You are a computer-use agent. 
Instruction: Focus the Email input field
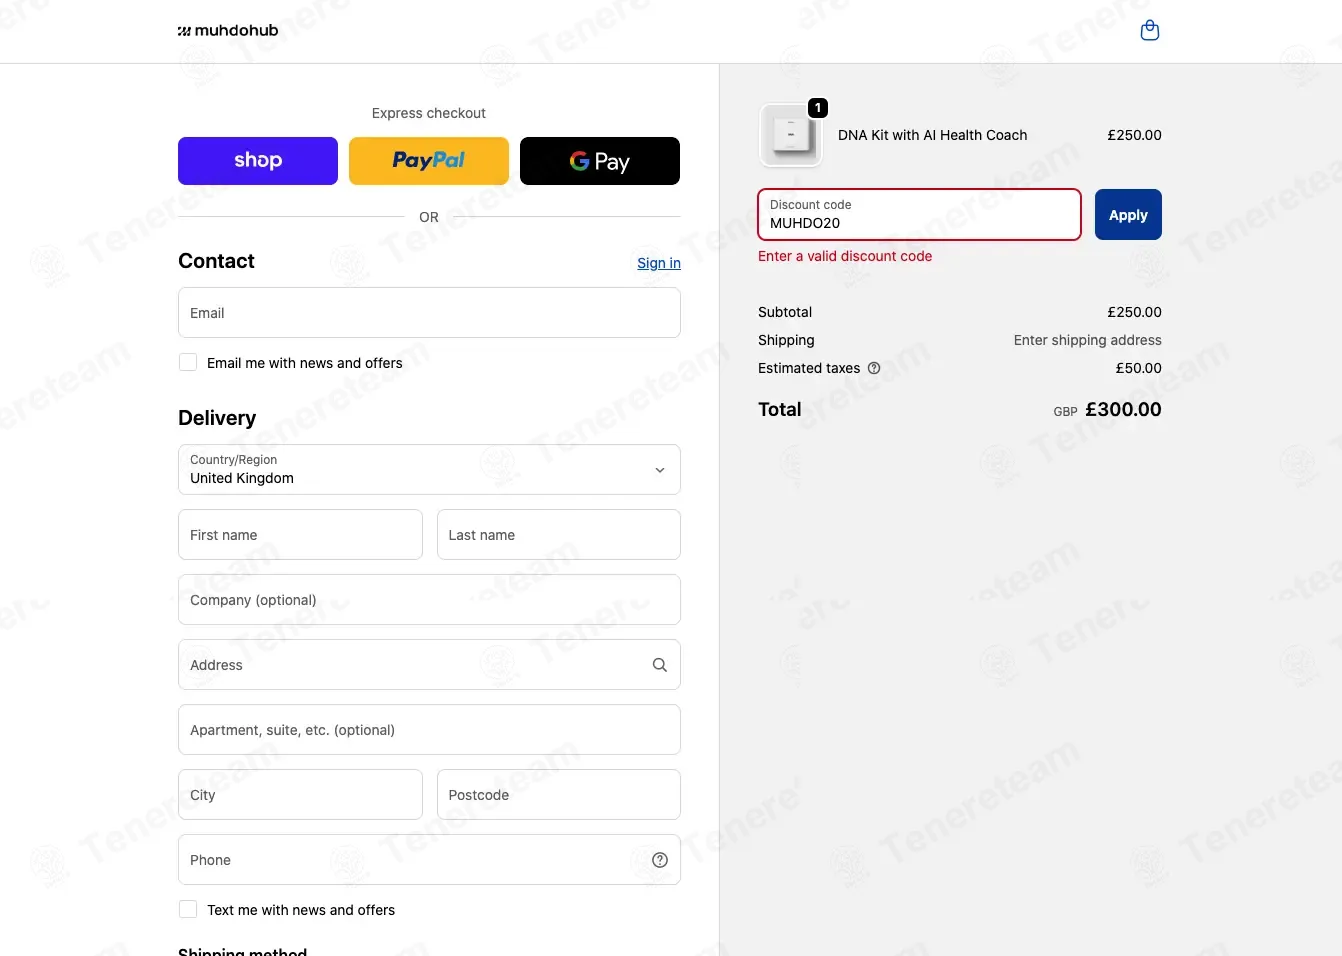click(x=429, y=313)
